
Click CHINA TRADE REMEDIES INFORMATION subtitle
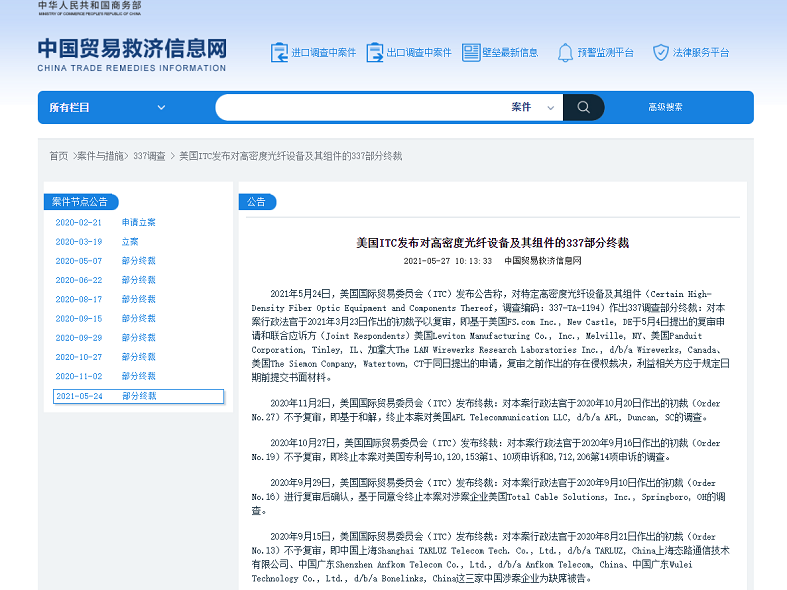click(x=132, y=68)
